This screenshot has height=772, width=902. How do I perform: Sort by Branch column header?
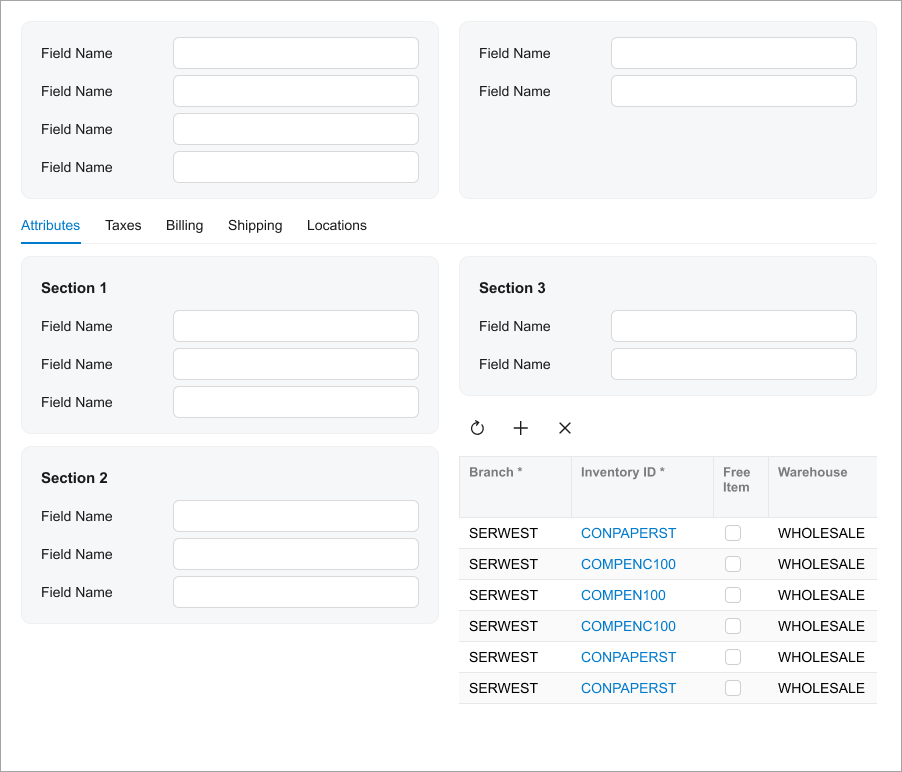[x=496, y=472]
